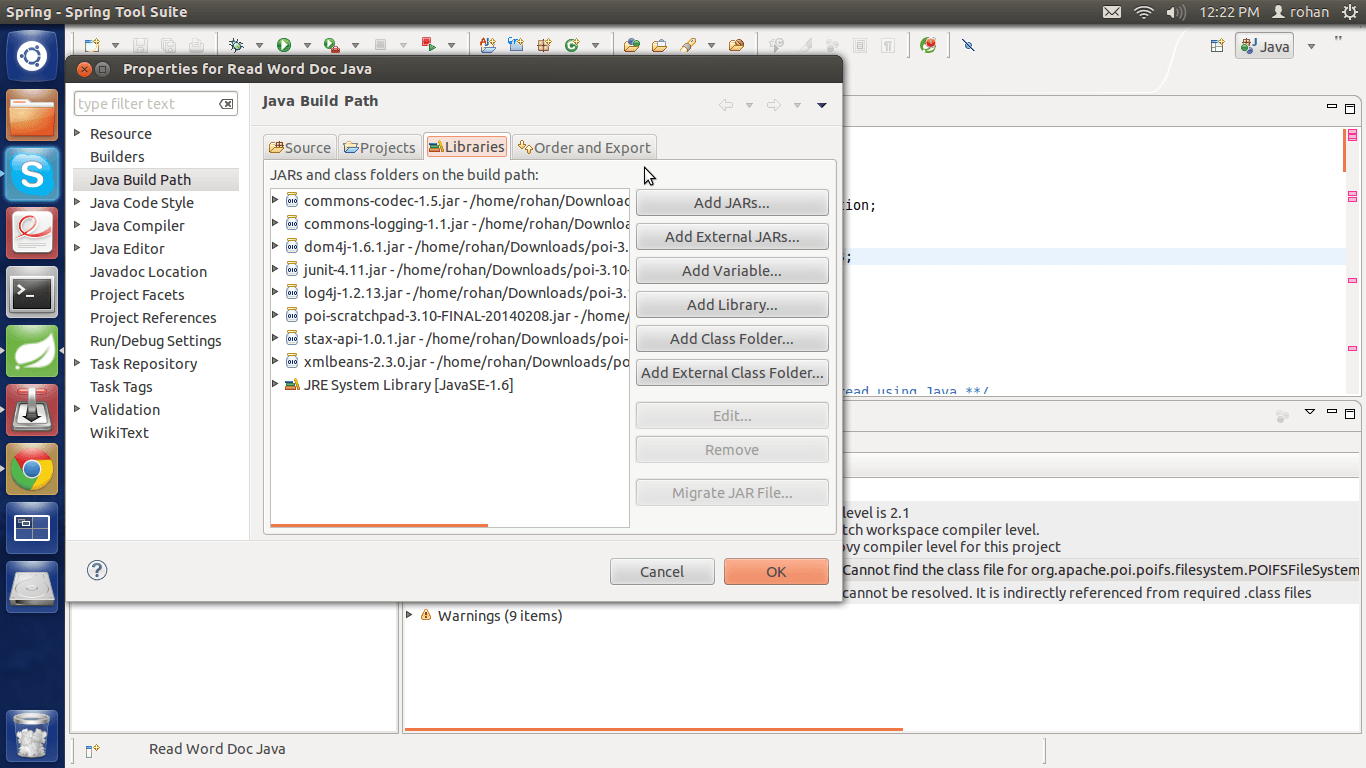The image size is (1366, 768).
Task: Confirm the dialog with OK
Action: pyautogui.click(x=776, y=572)
